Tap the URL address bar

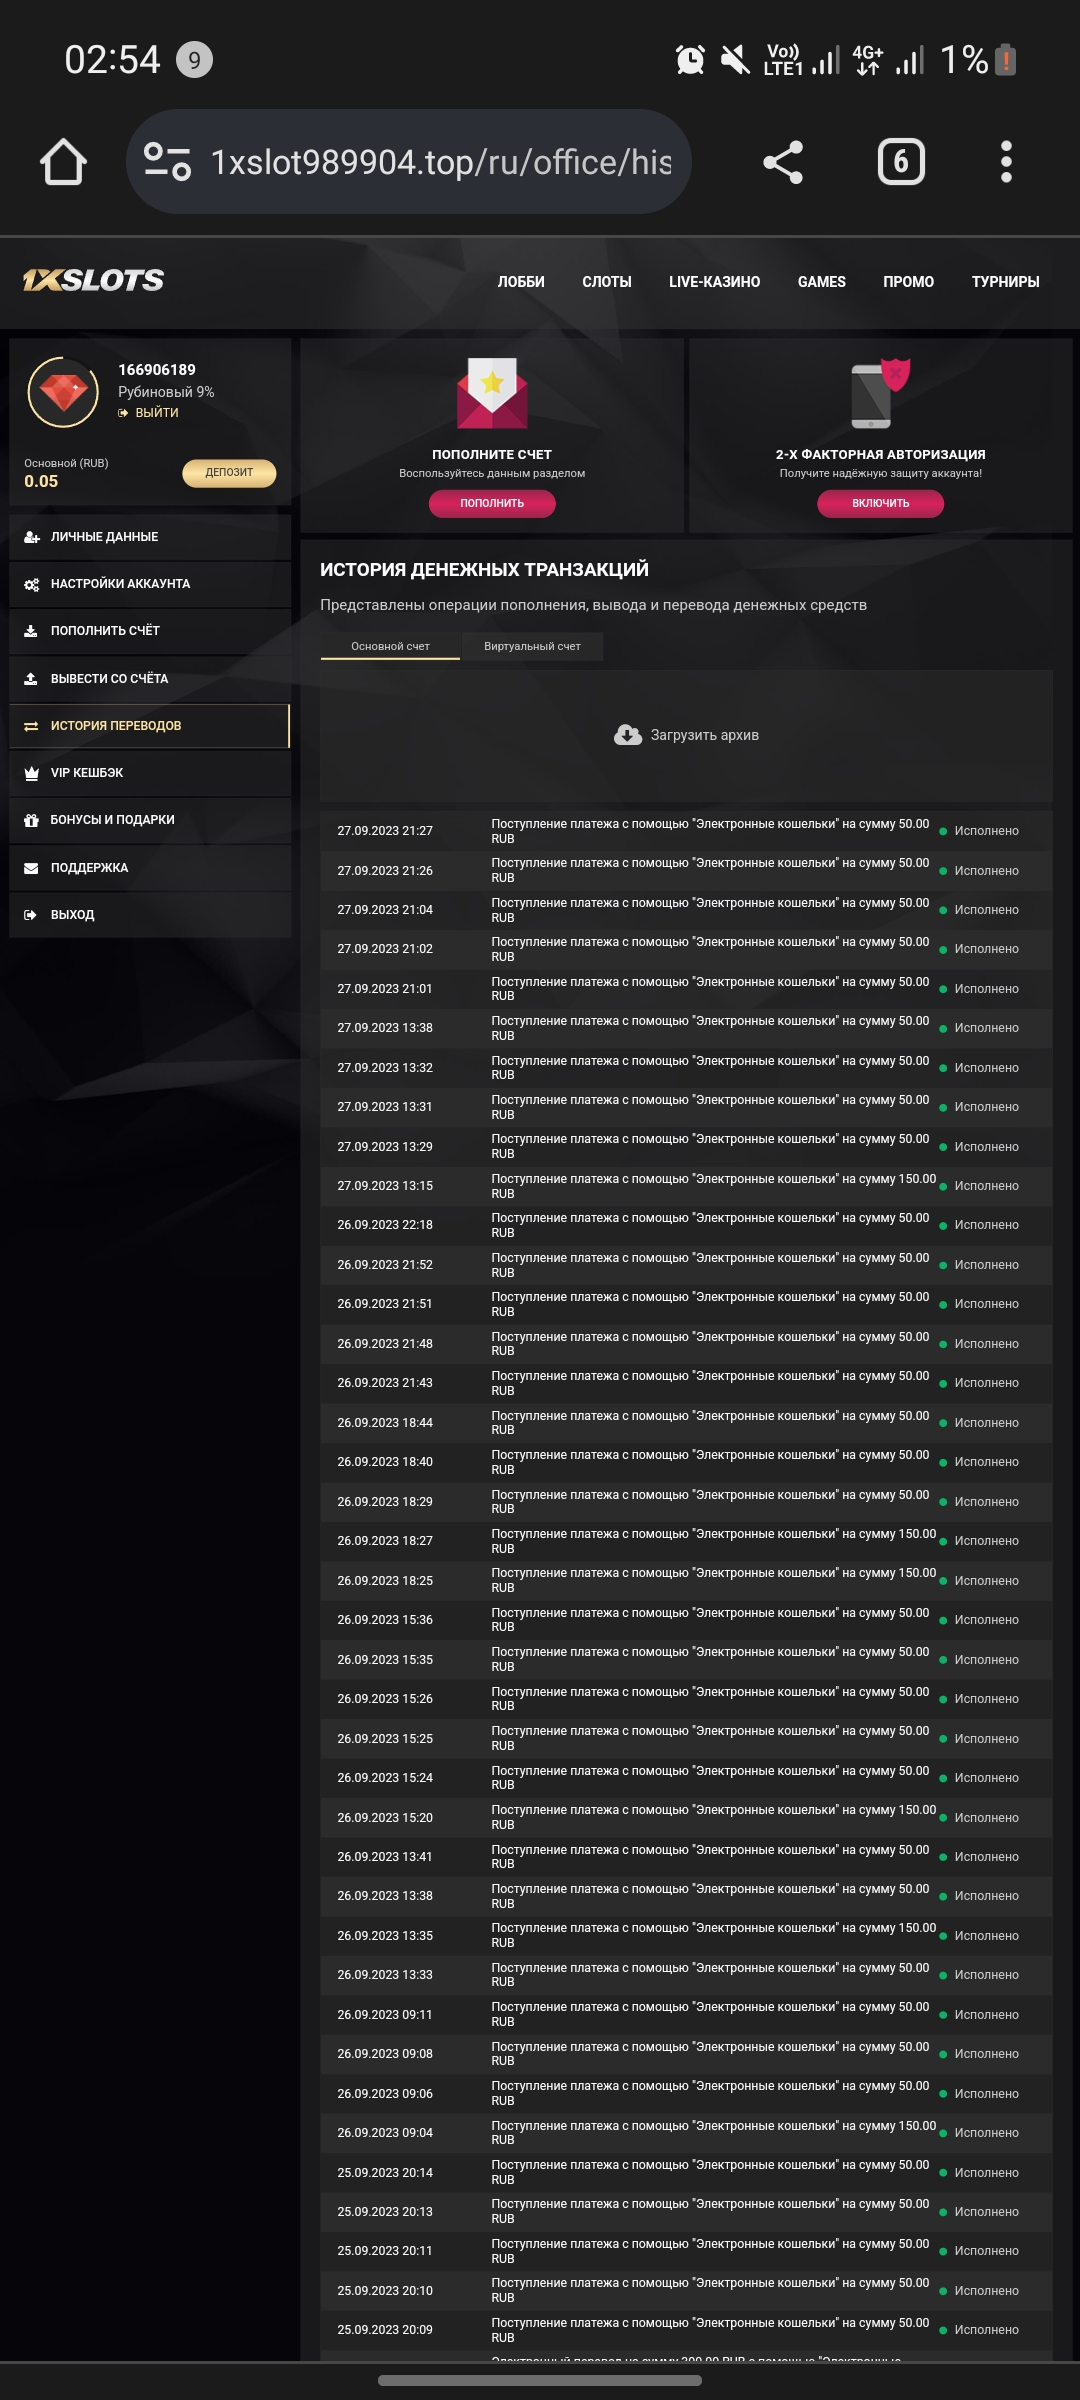(x=440, y=162)
